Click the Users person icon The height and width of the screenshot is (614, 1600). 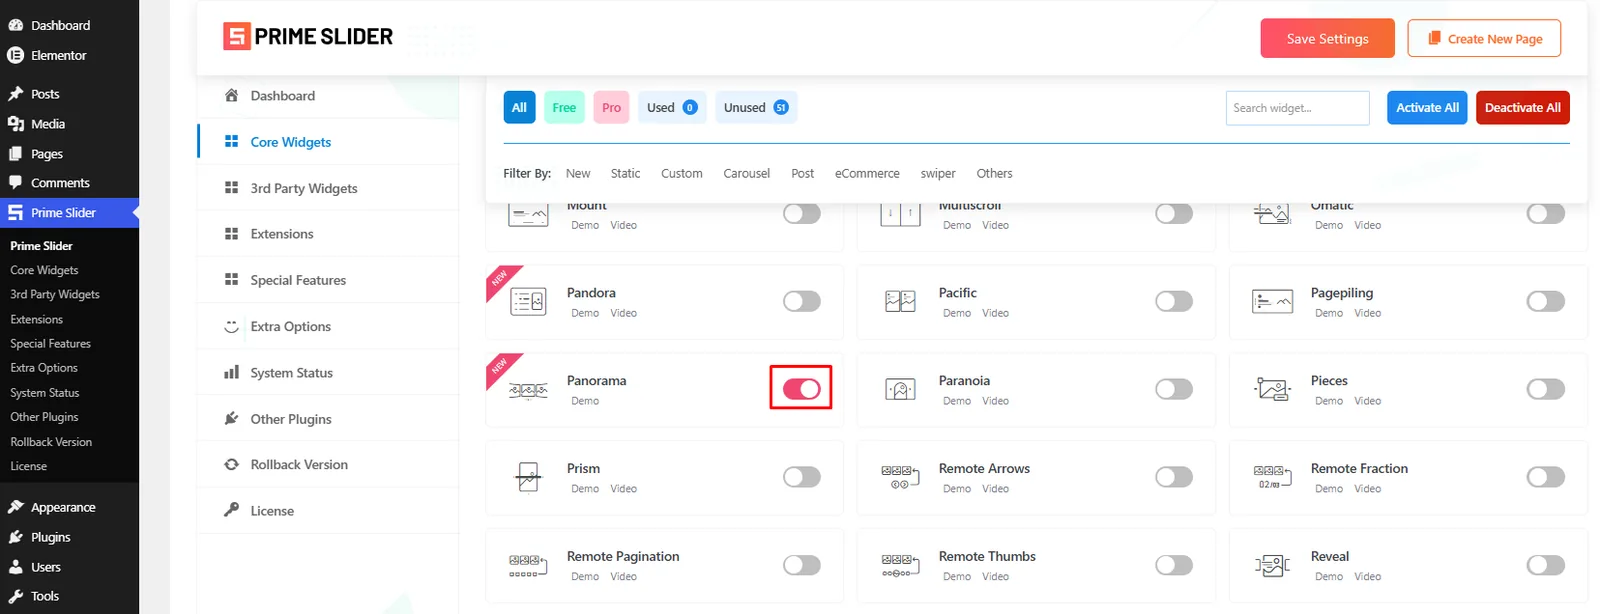pos(16,567)
